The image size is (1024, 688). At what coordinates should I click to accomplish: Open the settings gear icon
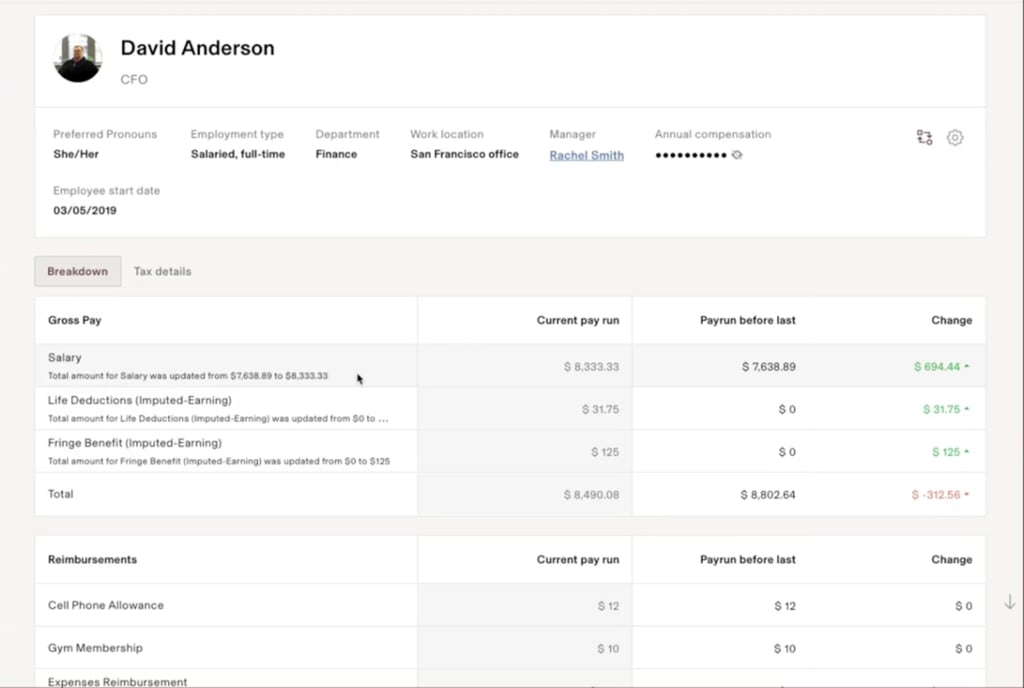955,138
